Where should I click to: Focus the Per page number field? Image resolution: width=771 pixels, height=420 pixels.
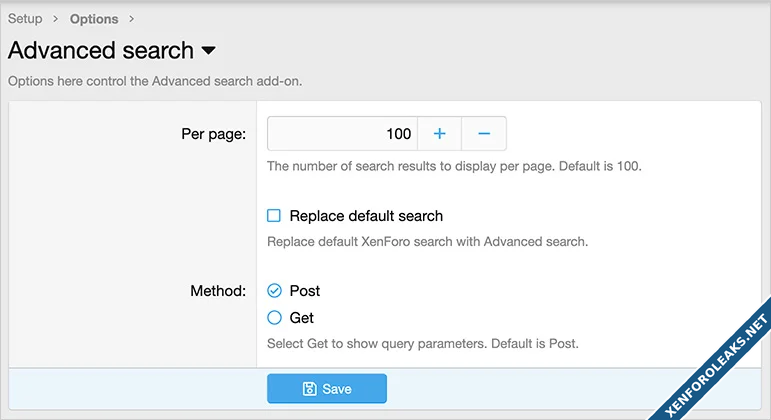(342, 133)
